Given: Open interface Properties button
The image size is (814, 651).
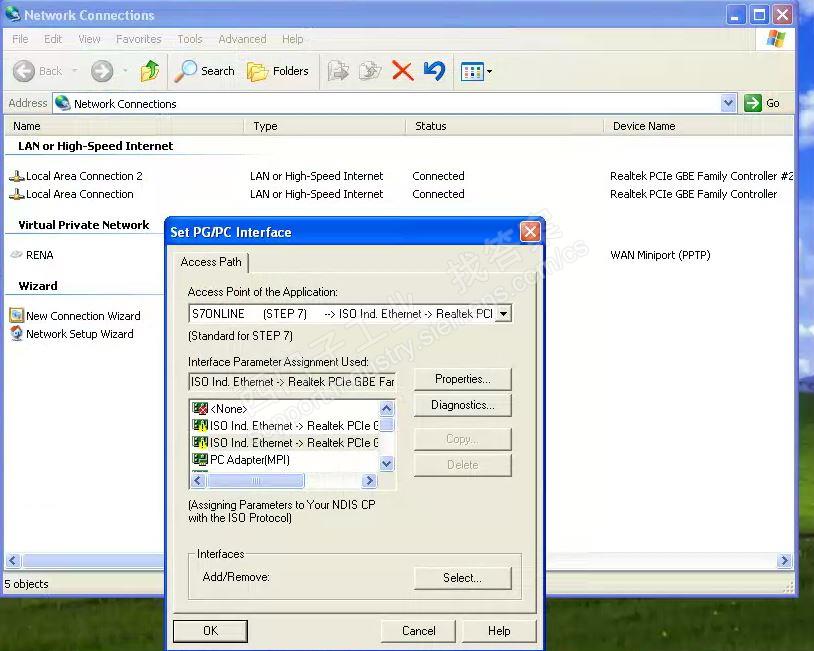Looking at the screenshot, I should coord(463,379).
